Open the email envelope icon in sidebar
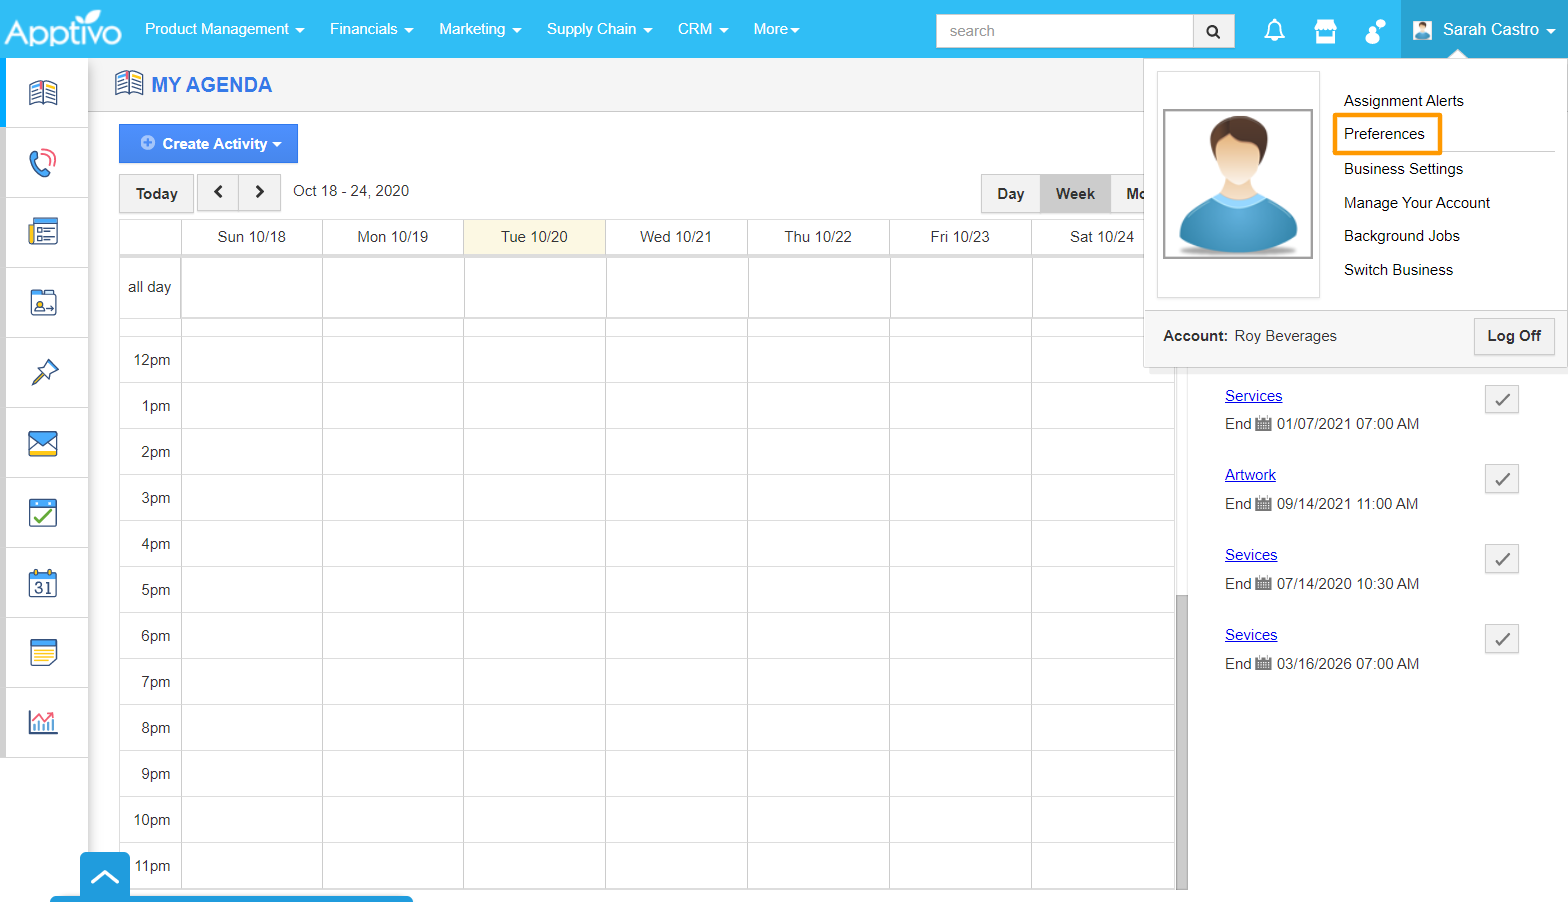Image resolution: width=1568 pixels, height=902 pixels. (x=43, y=443)
